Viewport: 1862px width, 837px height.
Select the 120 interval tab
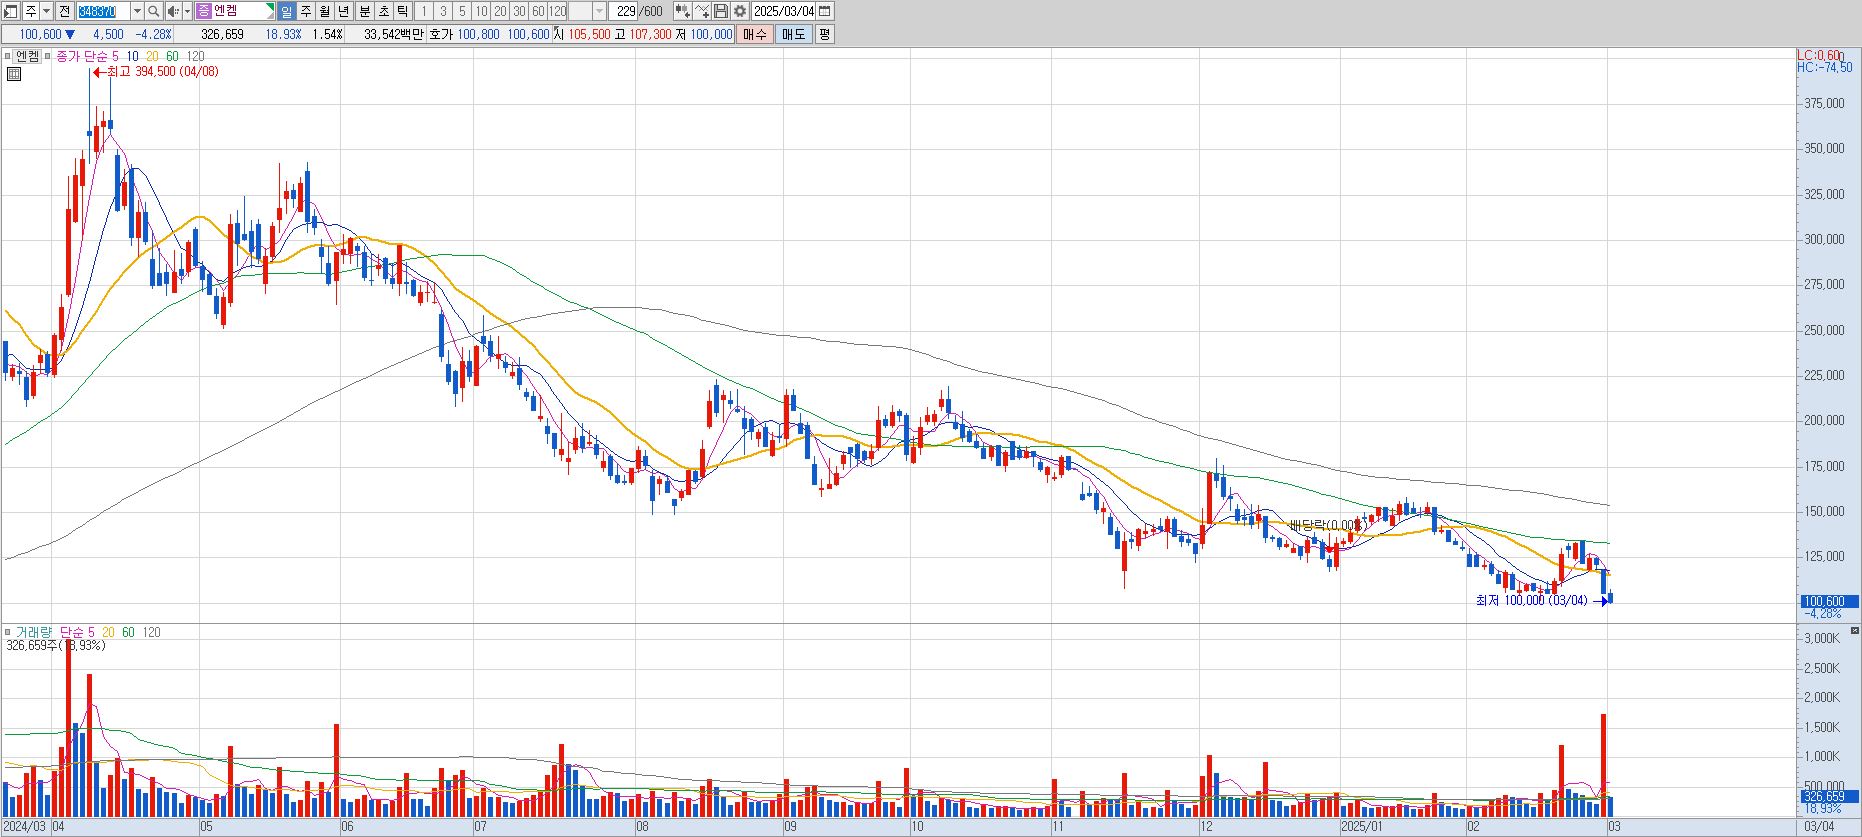[557, 11]
